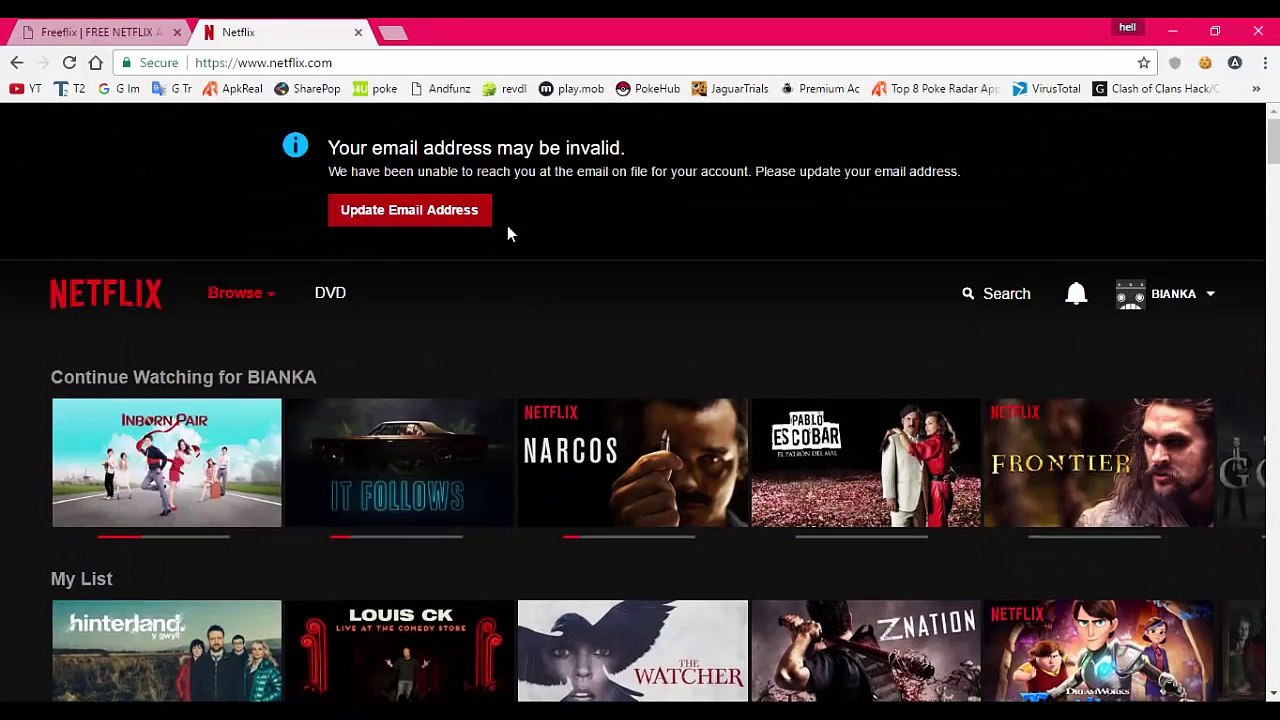Show more bookmarks overflow chevron
This screenshot has height=720, width=1280.
pos(1256,89)
